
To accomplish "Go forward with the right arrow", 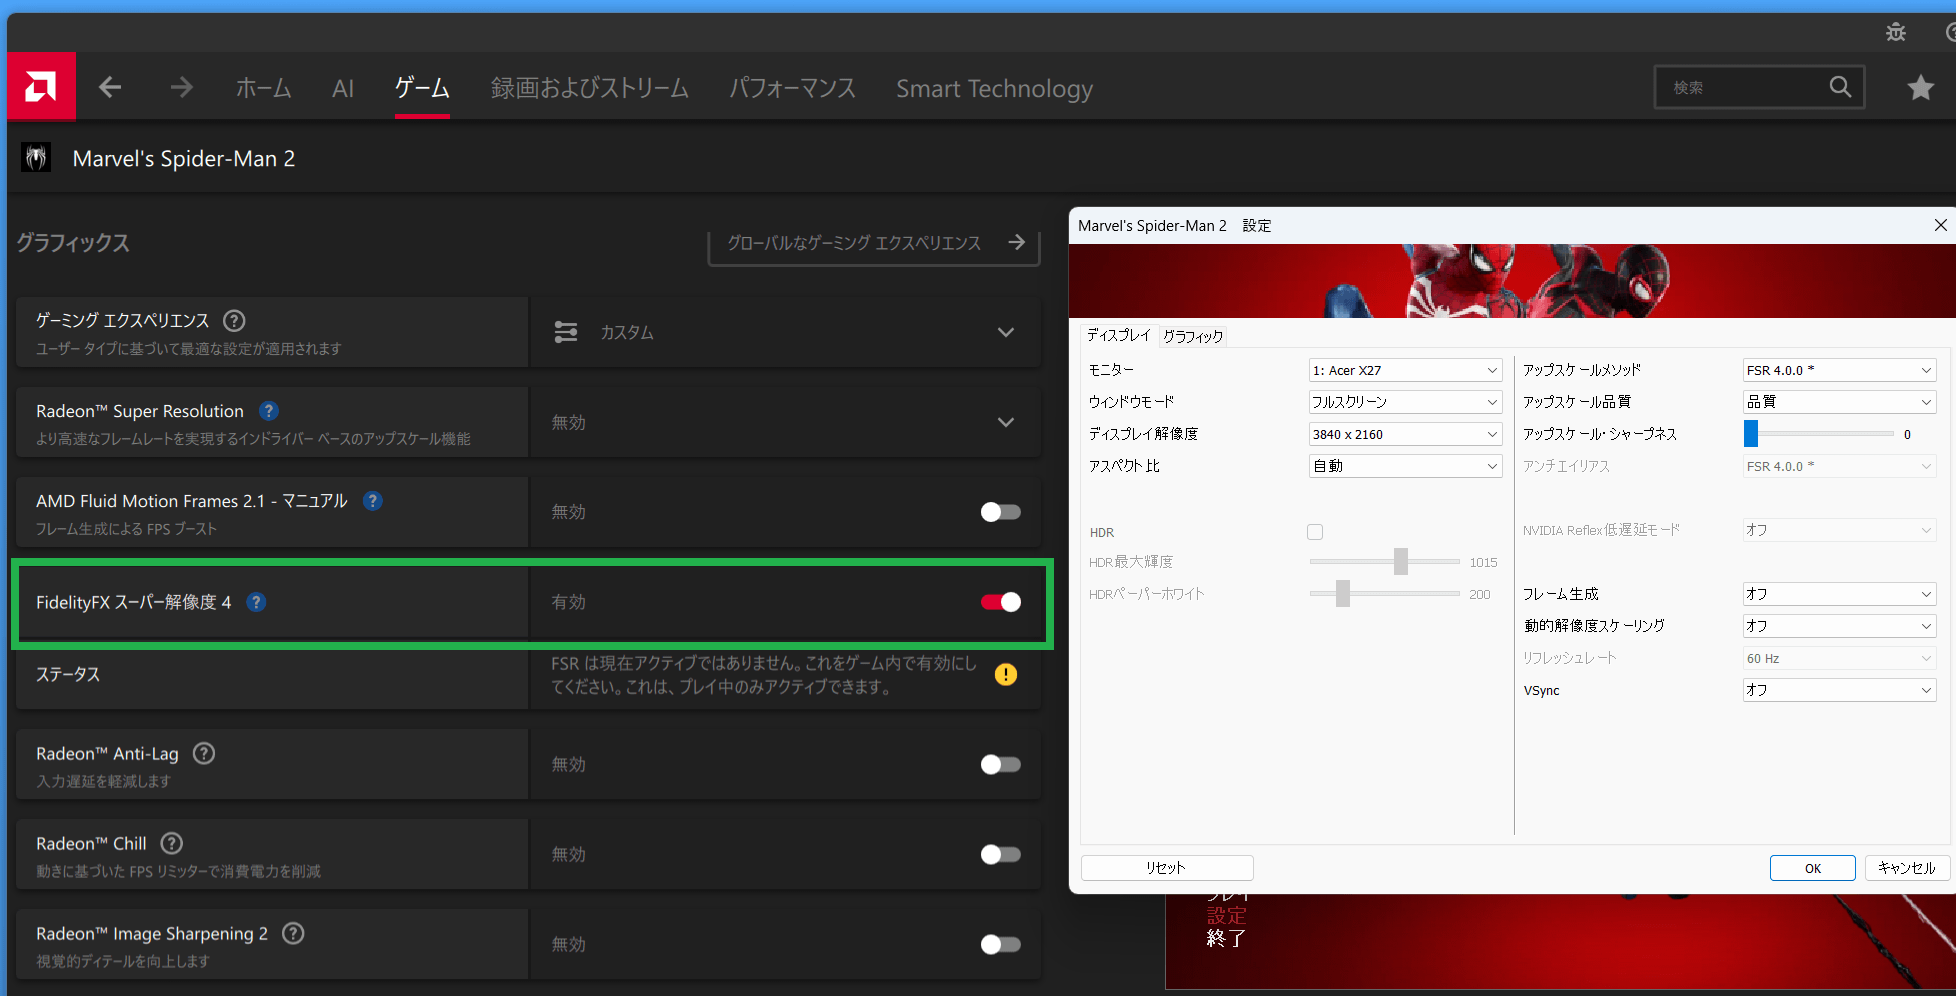I will click(x=181, y=88).
